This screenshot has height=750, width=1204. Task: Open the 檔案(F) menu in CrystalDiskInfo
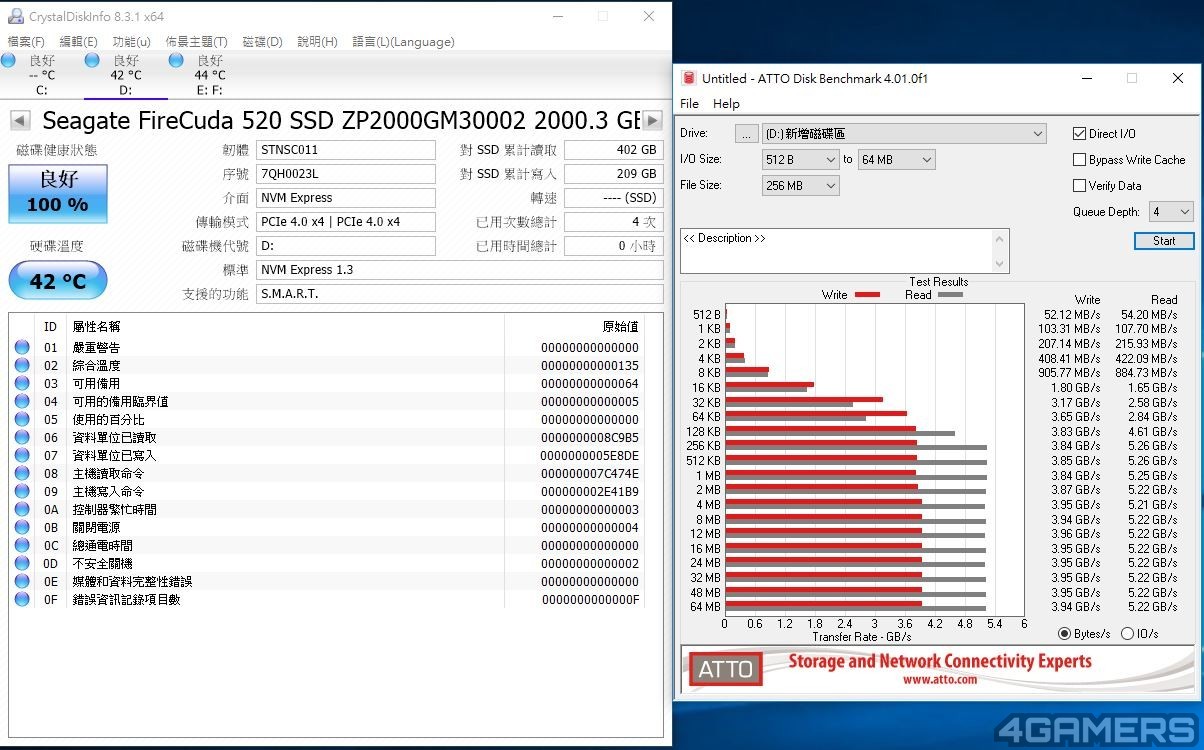(x=26, y=42)
